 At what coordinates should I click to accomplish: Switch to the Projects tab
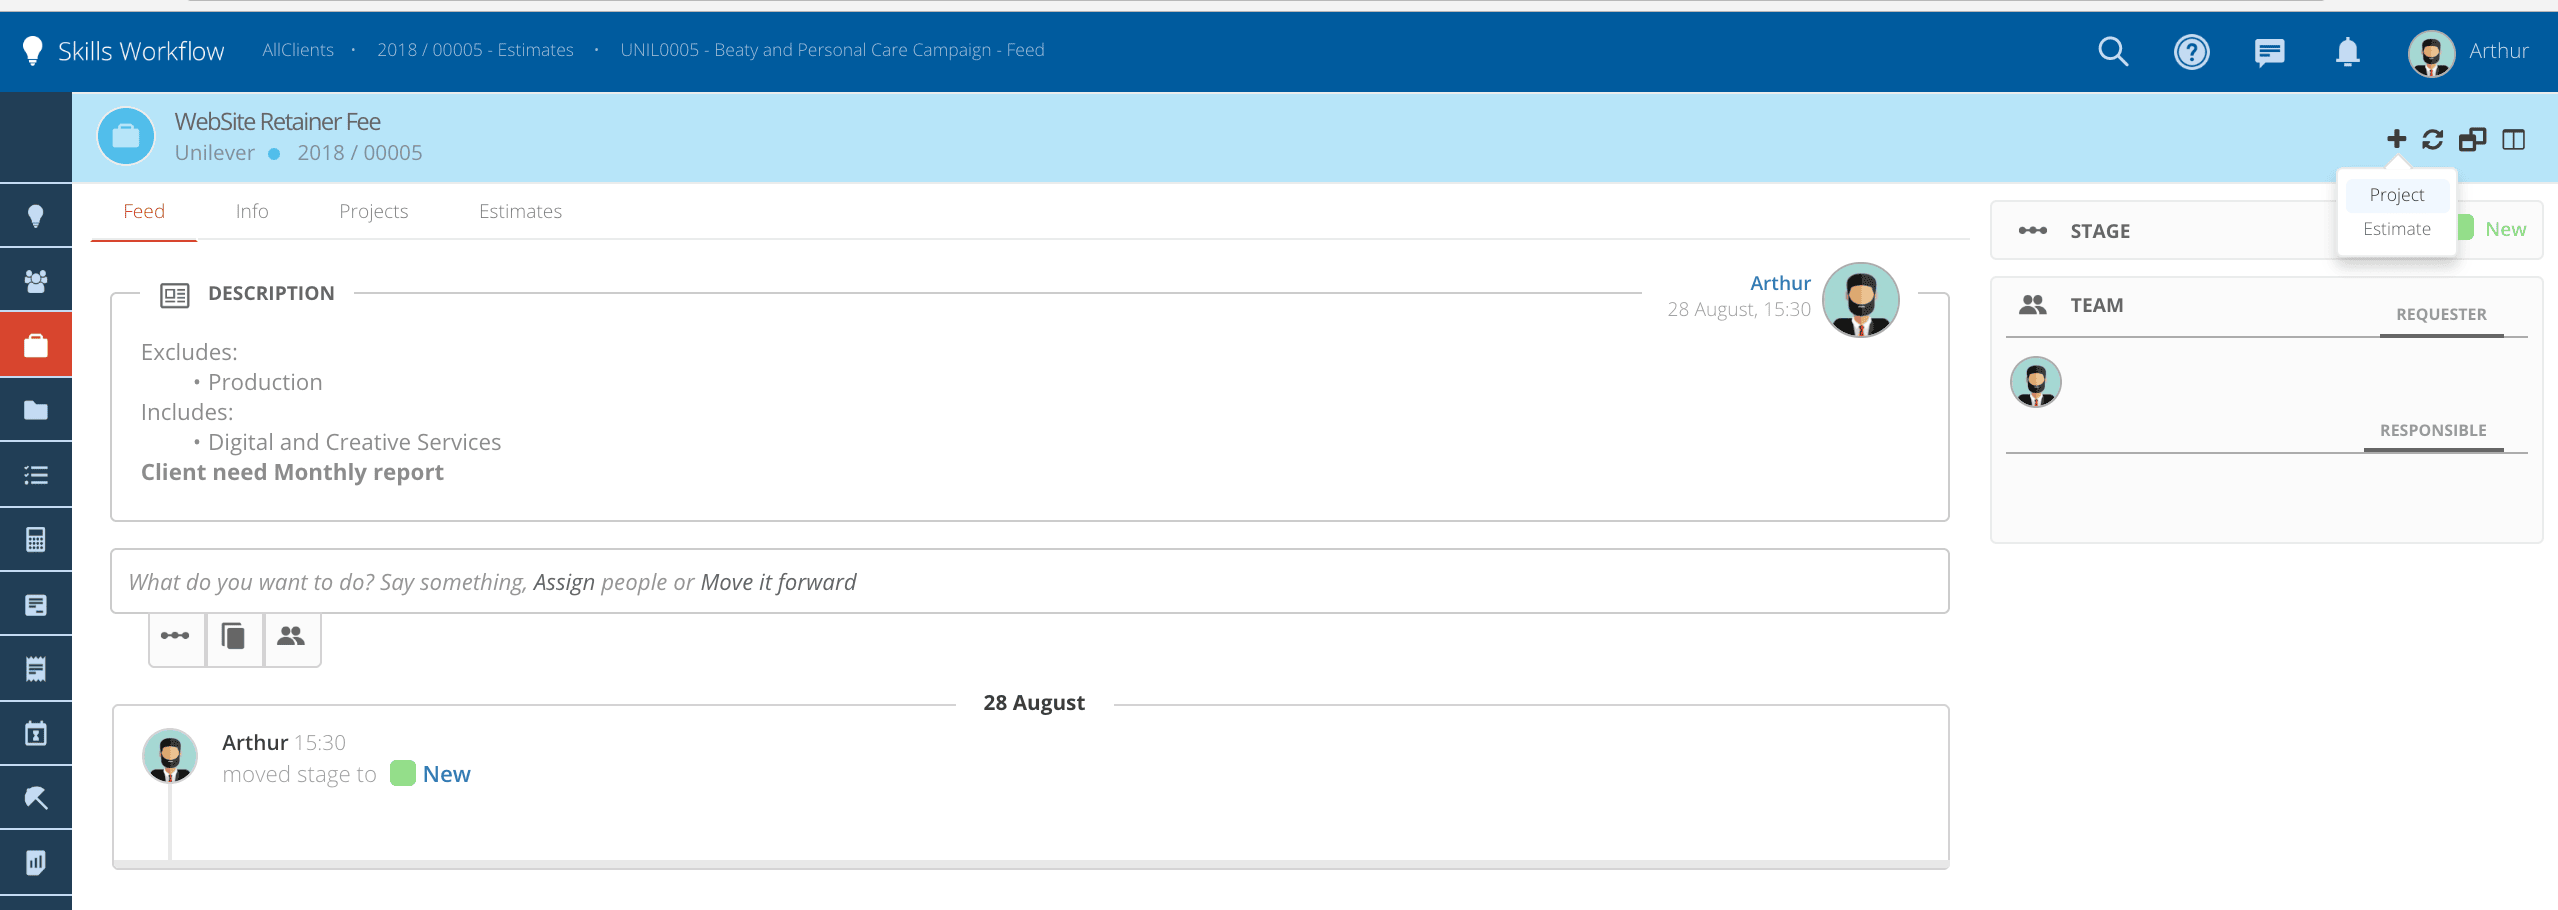[373, 211]
